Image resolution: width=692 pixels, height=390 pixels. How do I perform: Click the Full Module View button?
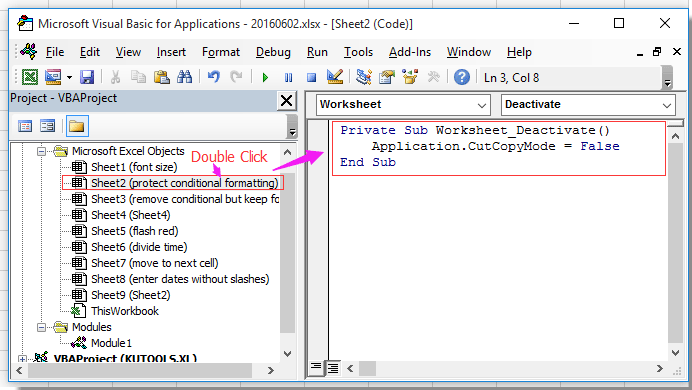click(333, 368)
